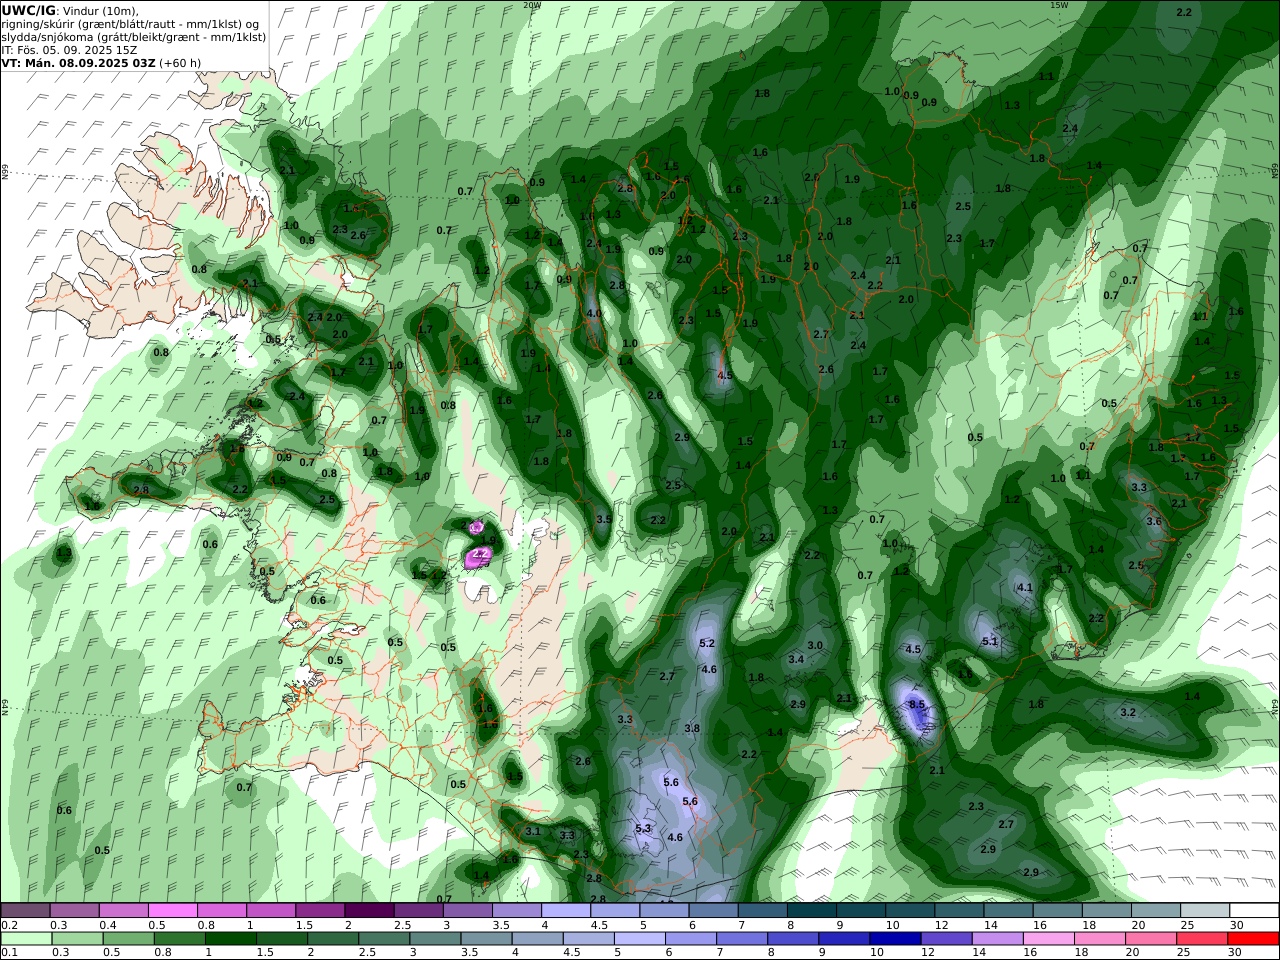Pick lavender 14 swatch in lower legend
The height and width of the screenshot is (960, 1280).
click(998, 939)
